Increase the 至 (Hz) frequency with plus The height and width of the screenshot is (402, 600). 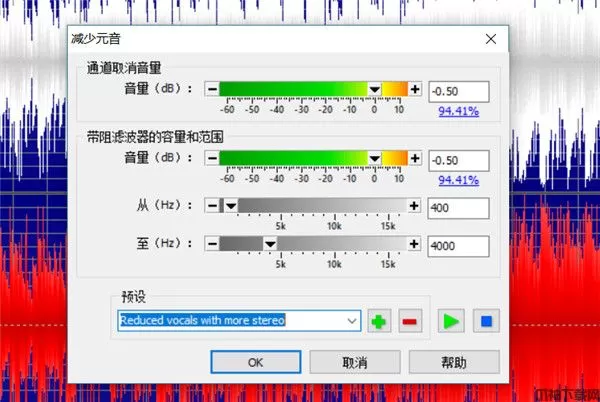(414, 244)
